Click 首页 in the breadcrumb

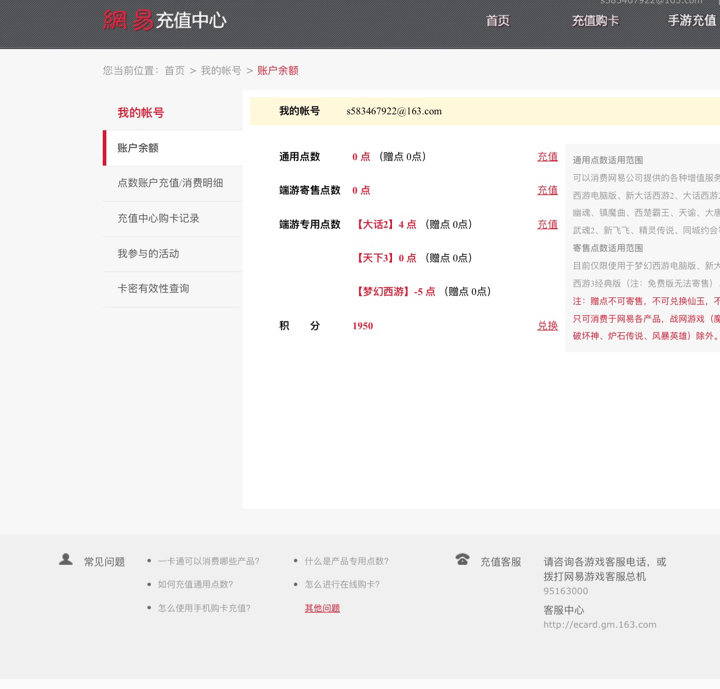[174, 70]
